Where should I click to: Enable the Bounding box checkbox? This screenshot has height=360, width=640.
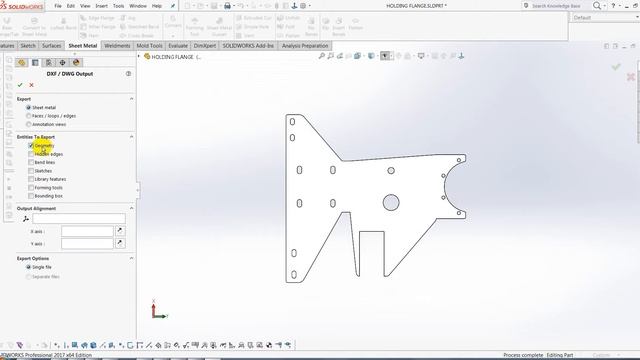point(31,196)
